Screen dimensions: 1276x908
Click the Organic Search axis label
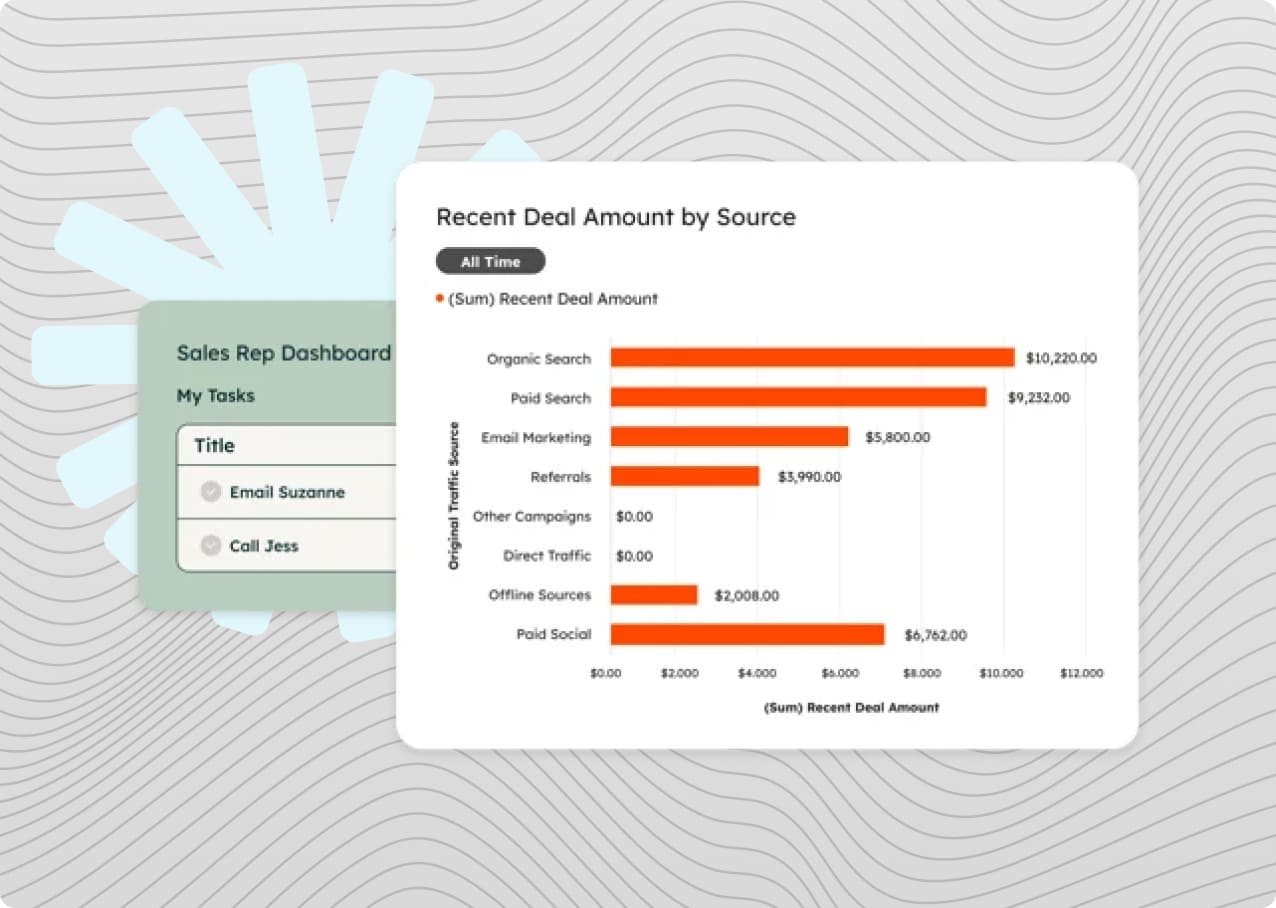click(539, 359)
